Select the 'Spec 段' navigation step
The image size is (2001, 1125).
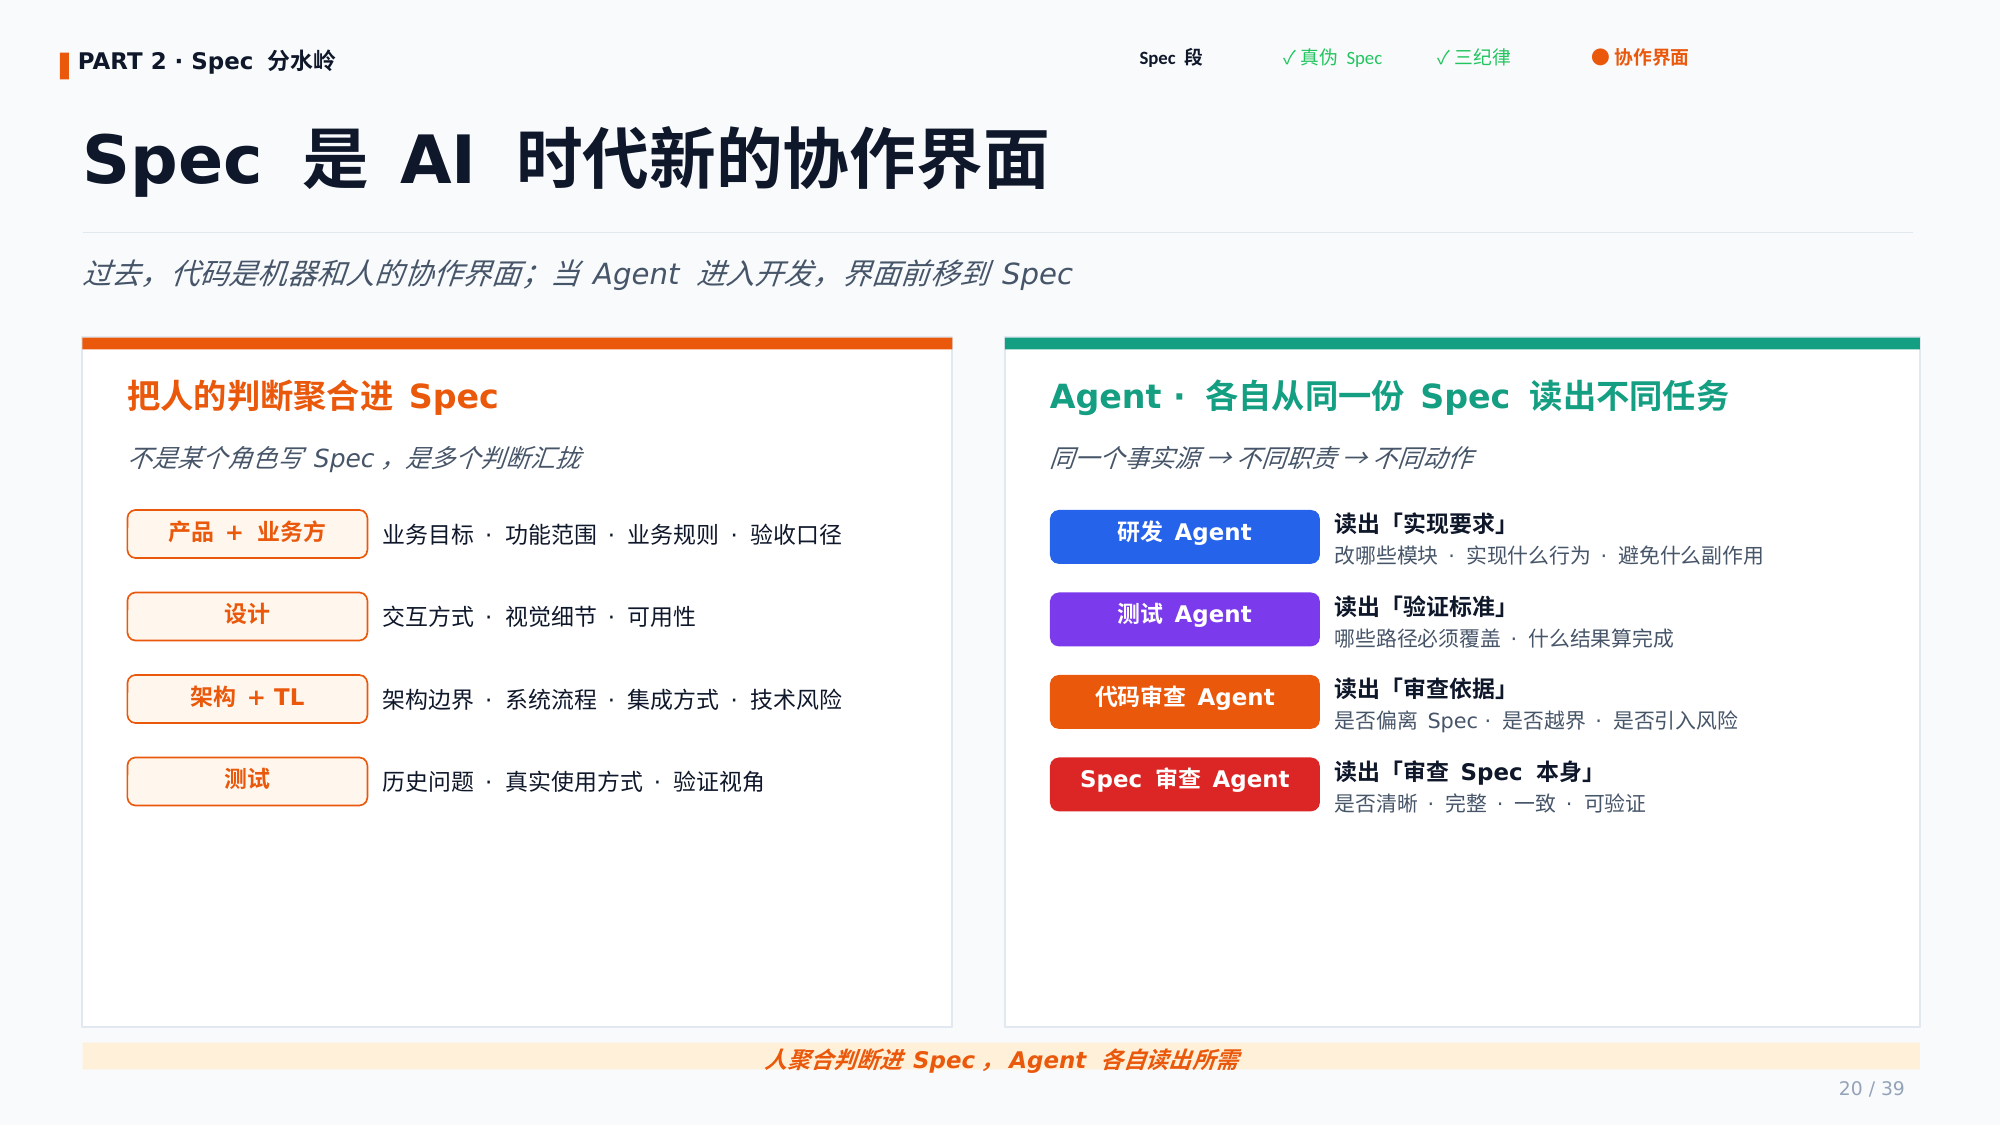1170,58
